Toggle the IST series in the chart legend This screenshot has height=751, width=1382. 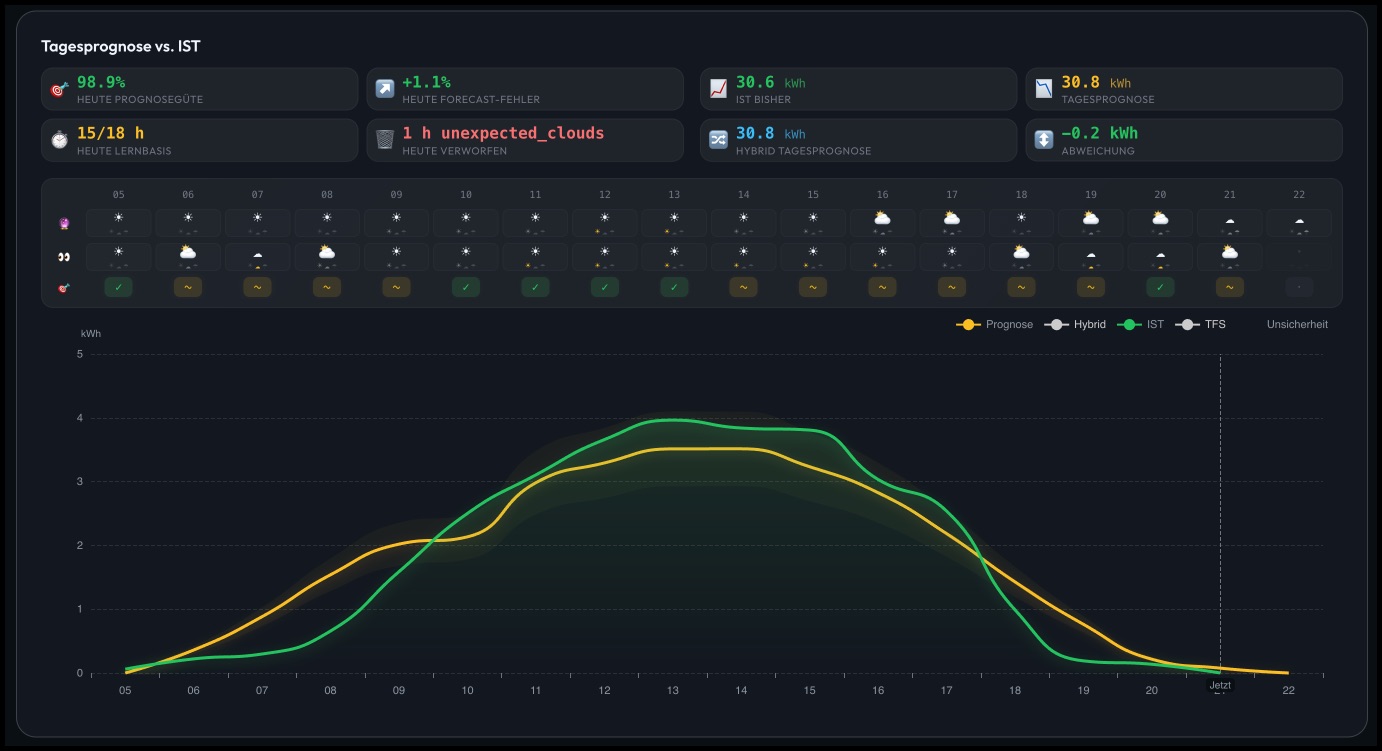tap(1141, 324)
